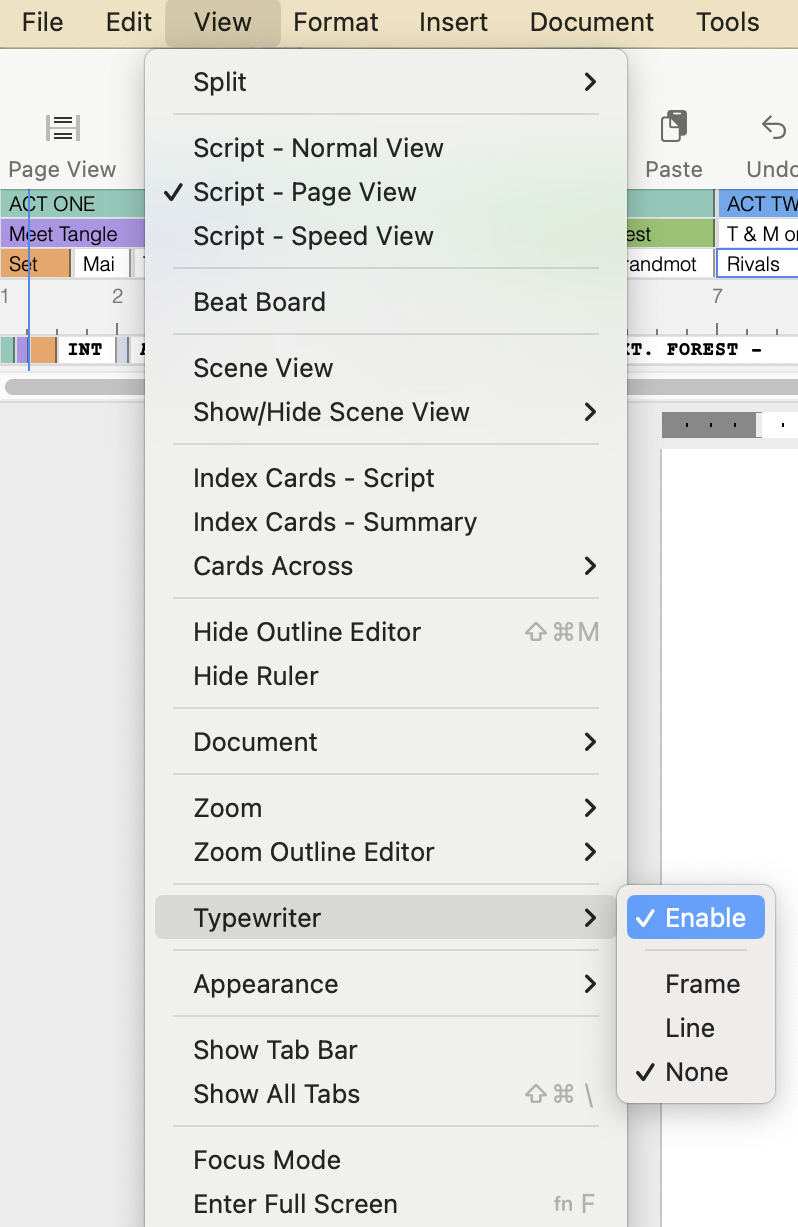Screen dimensions: 798x1227
Task: Open Index Cards - Script view
Action: click(x=386, y=478)
